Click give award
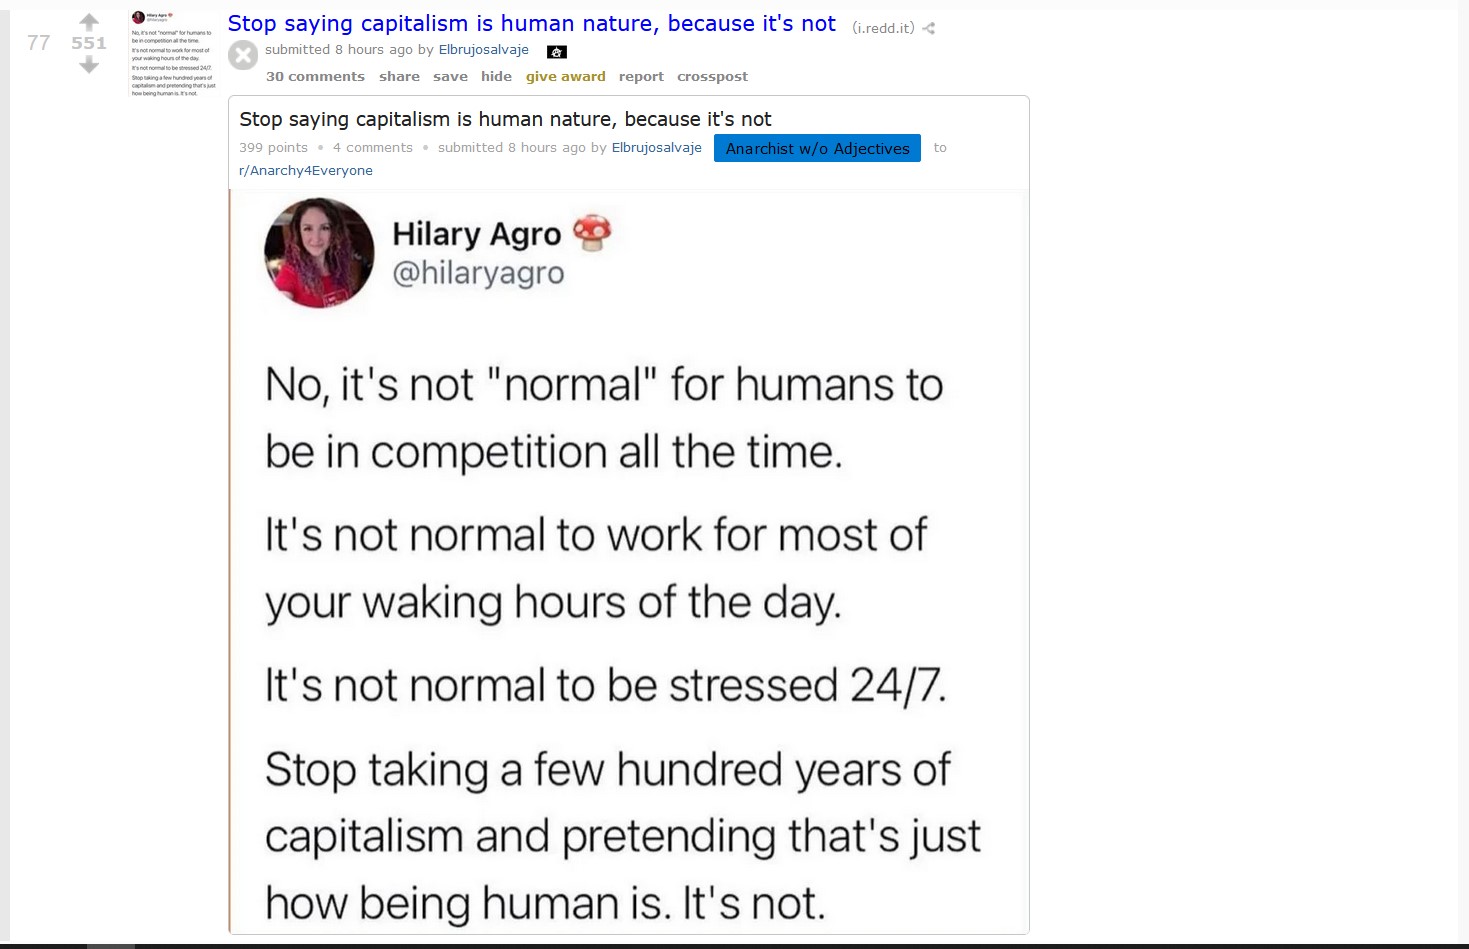The image size is (1469, 949). pyautogui.click(x=566, y=76)
